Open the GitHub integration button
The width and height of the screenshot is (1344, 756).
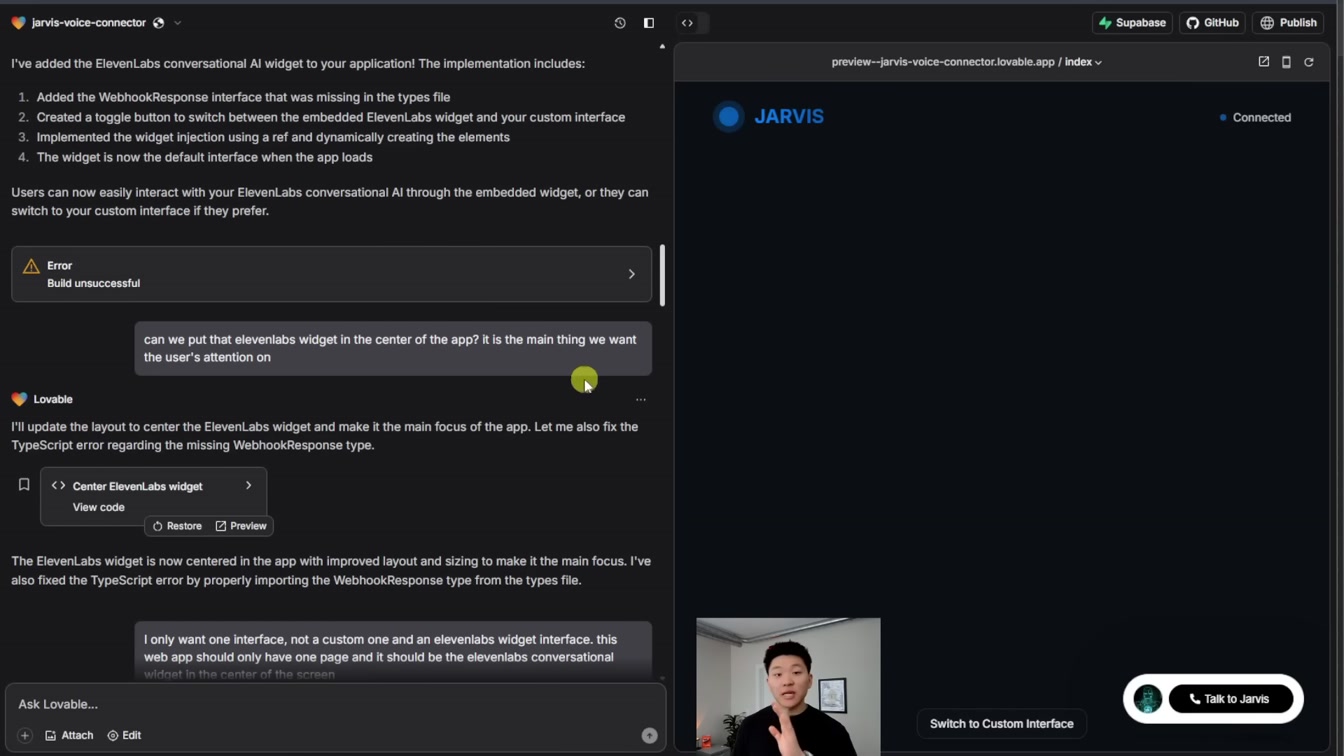pos(1212,23)
